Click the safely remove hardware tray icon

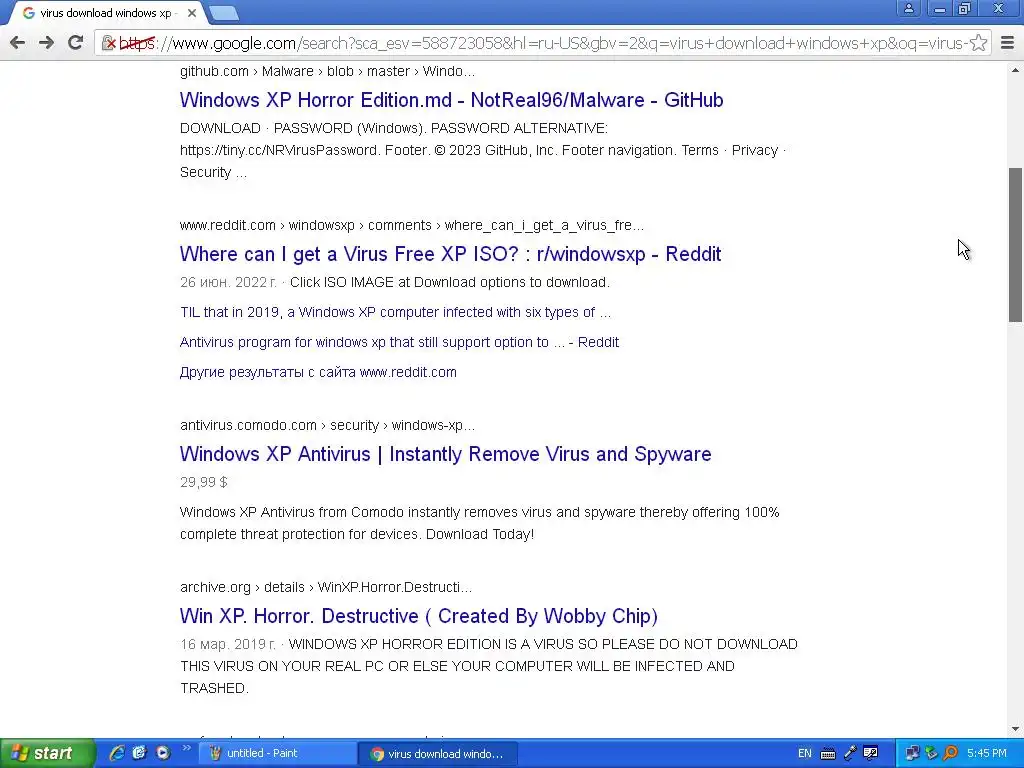931,754
